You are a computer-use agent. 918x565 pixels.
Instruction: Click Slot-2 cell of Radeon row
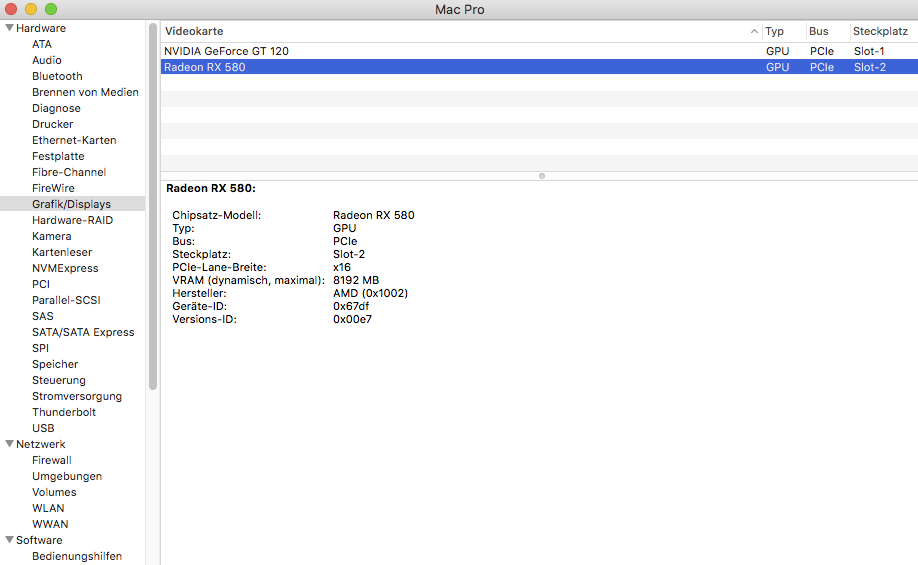click(869, 67)
